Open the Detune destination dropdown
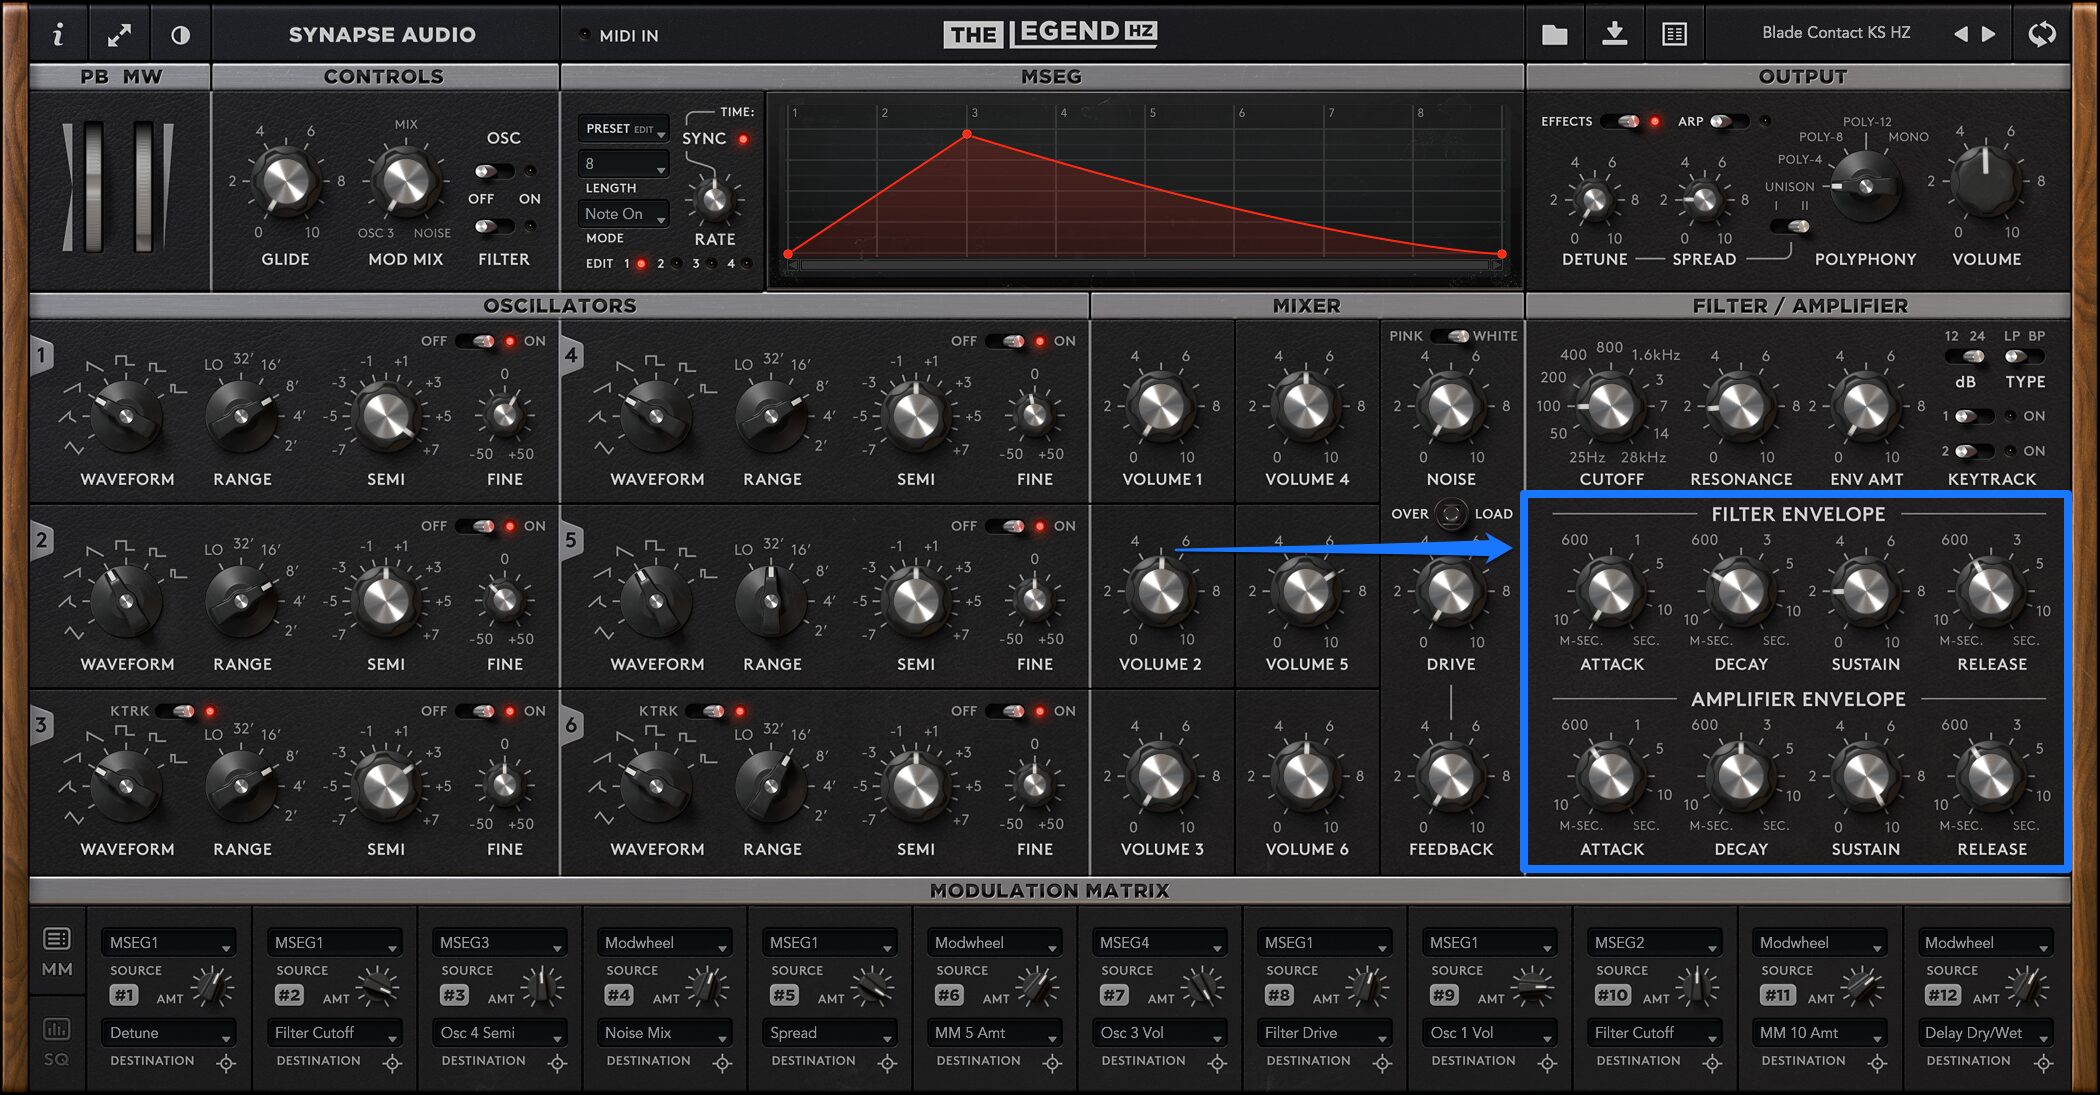This screenshot has height=1095, width=2100. coord(168,1033)
